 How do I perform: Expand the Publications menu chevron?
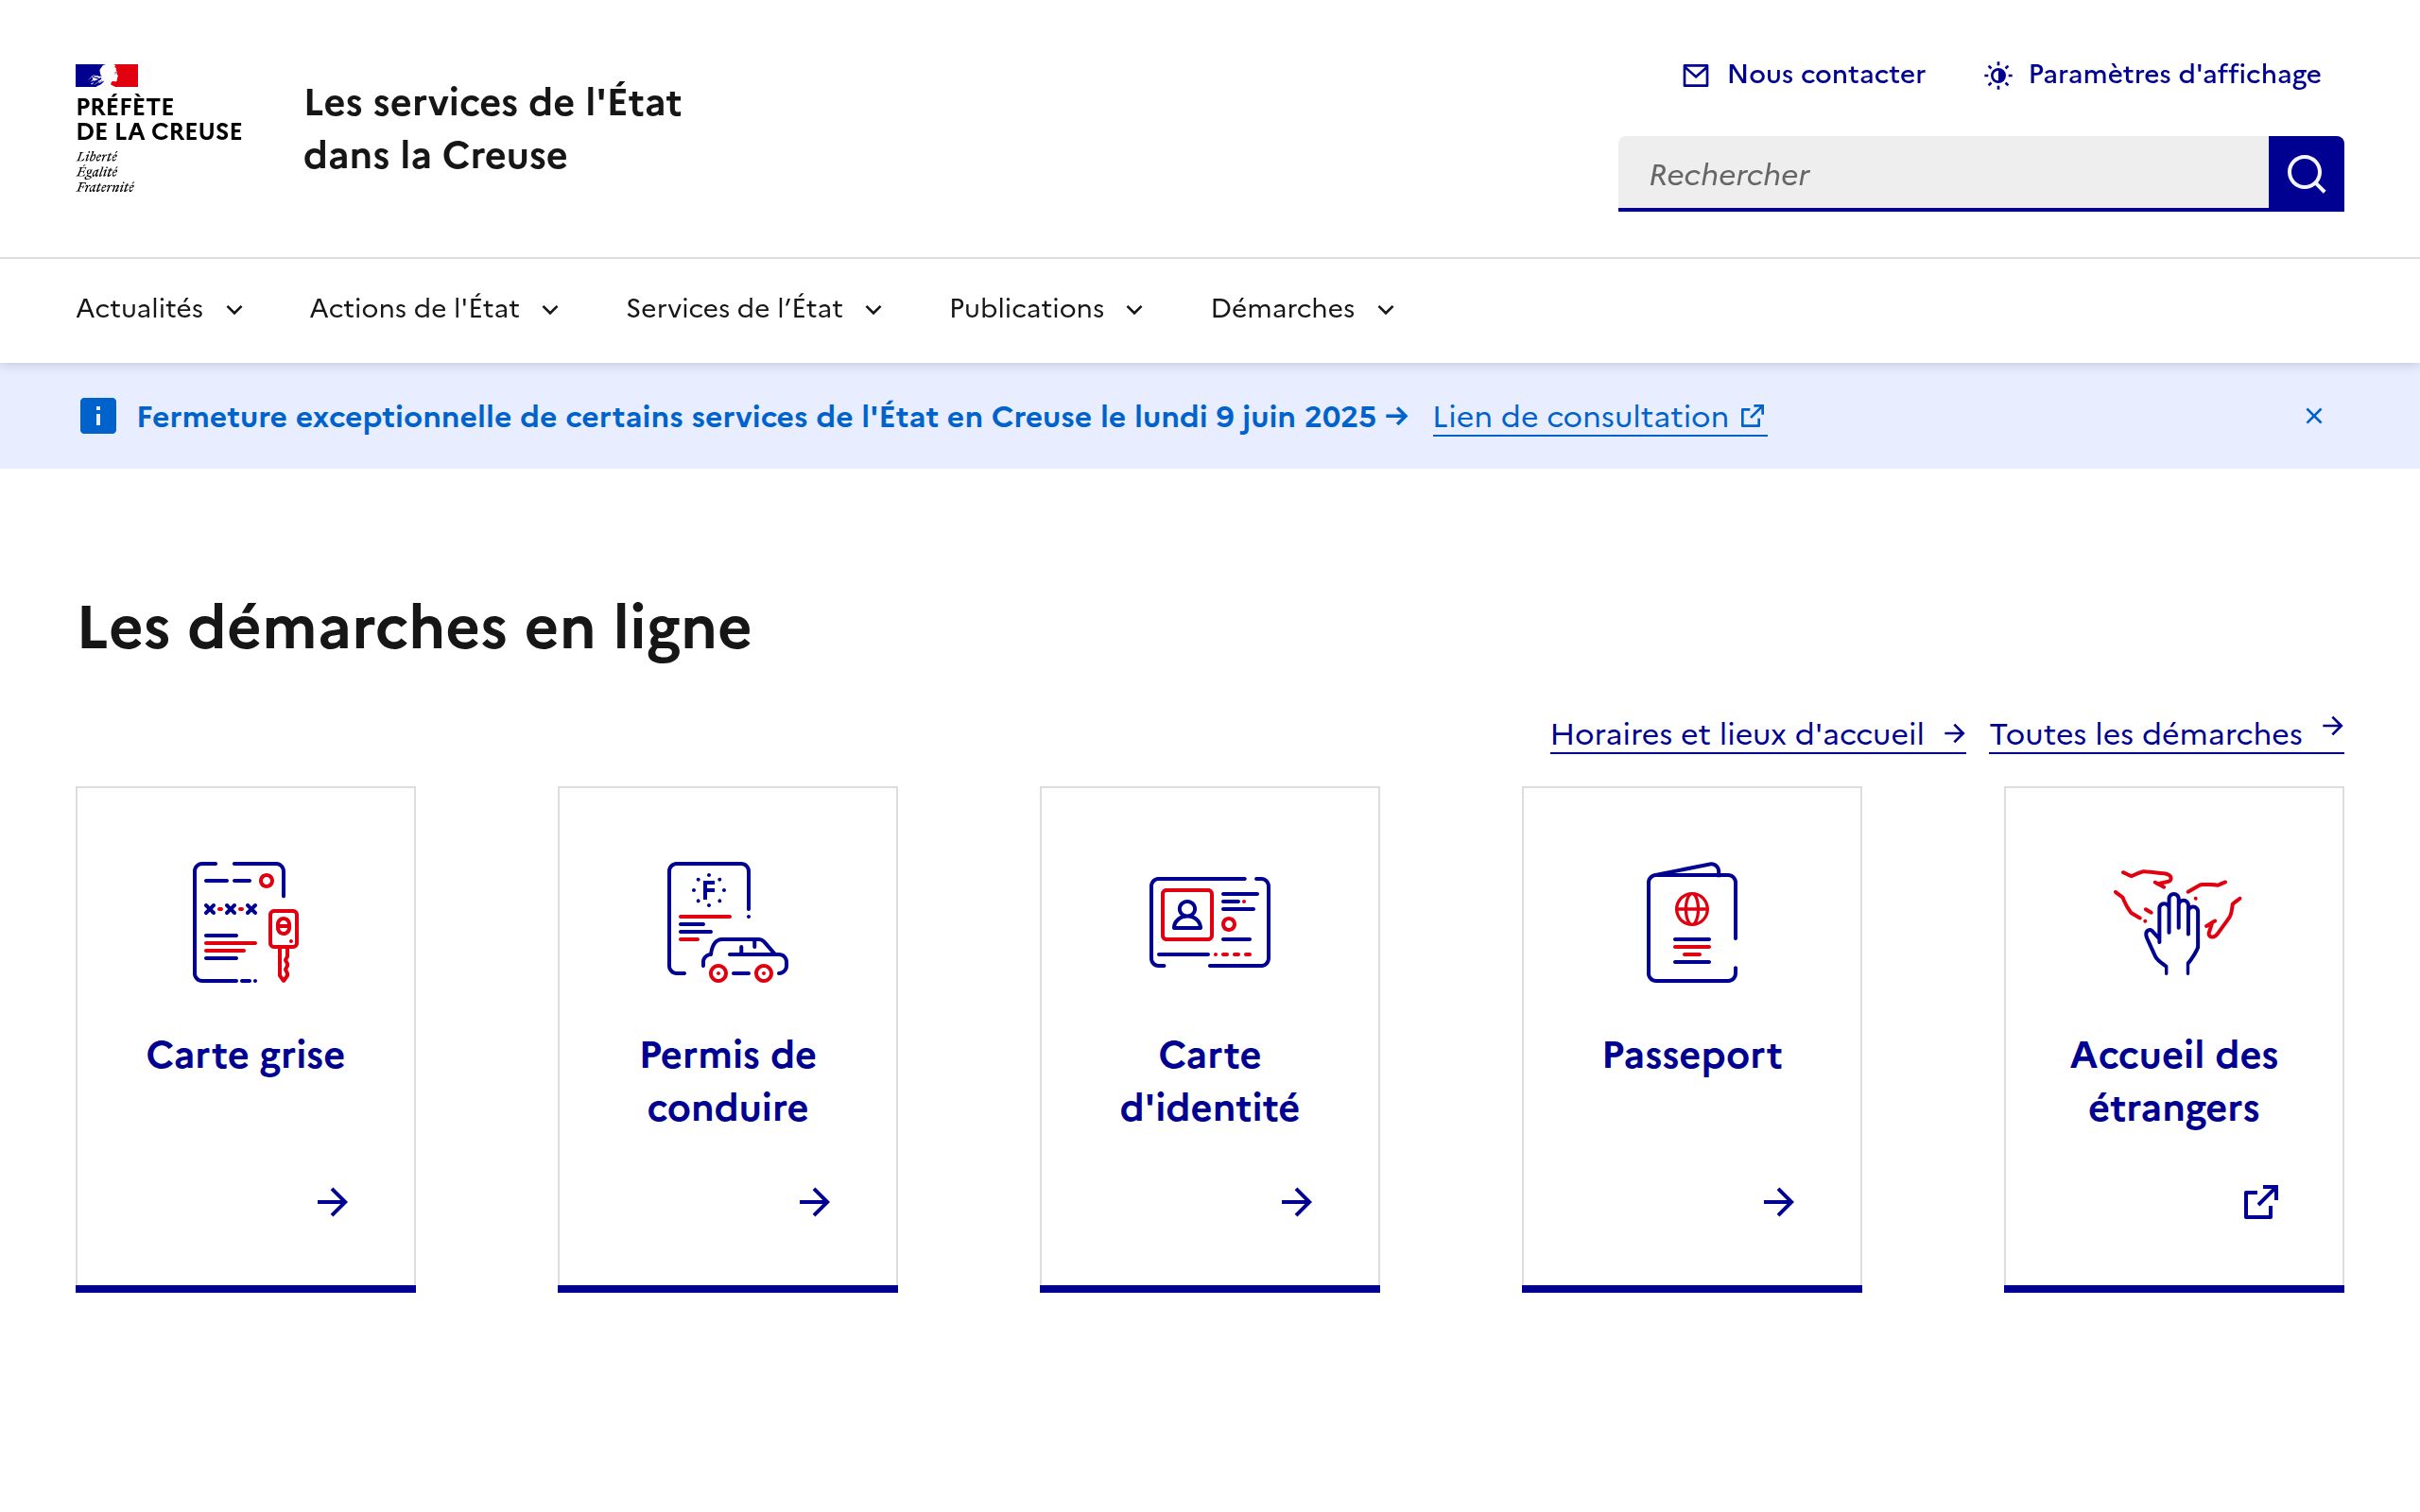1134,310
